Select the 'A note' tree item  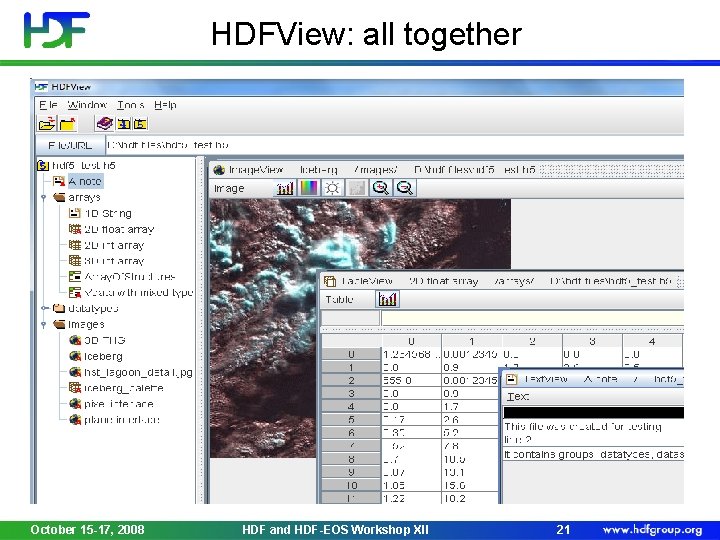pyautogui.click(x=85, y=181)
